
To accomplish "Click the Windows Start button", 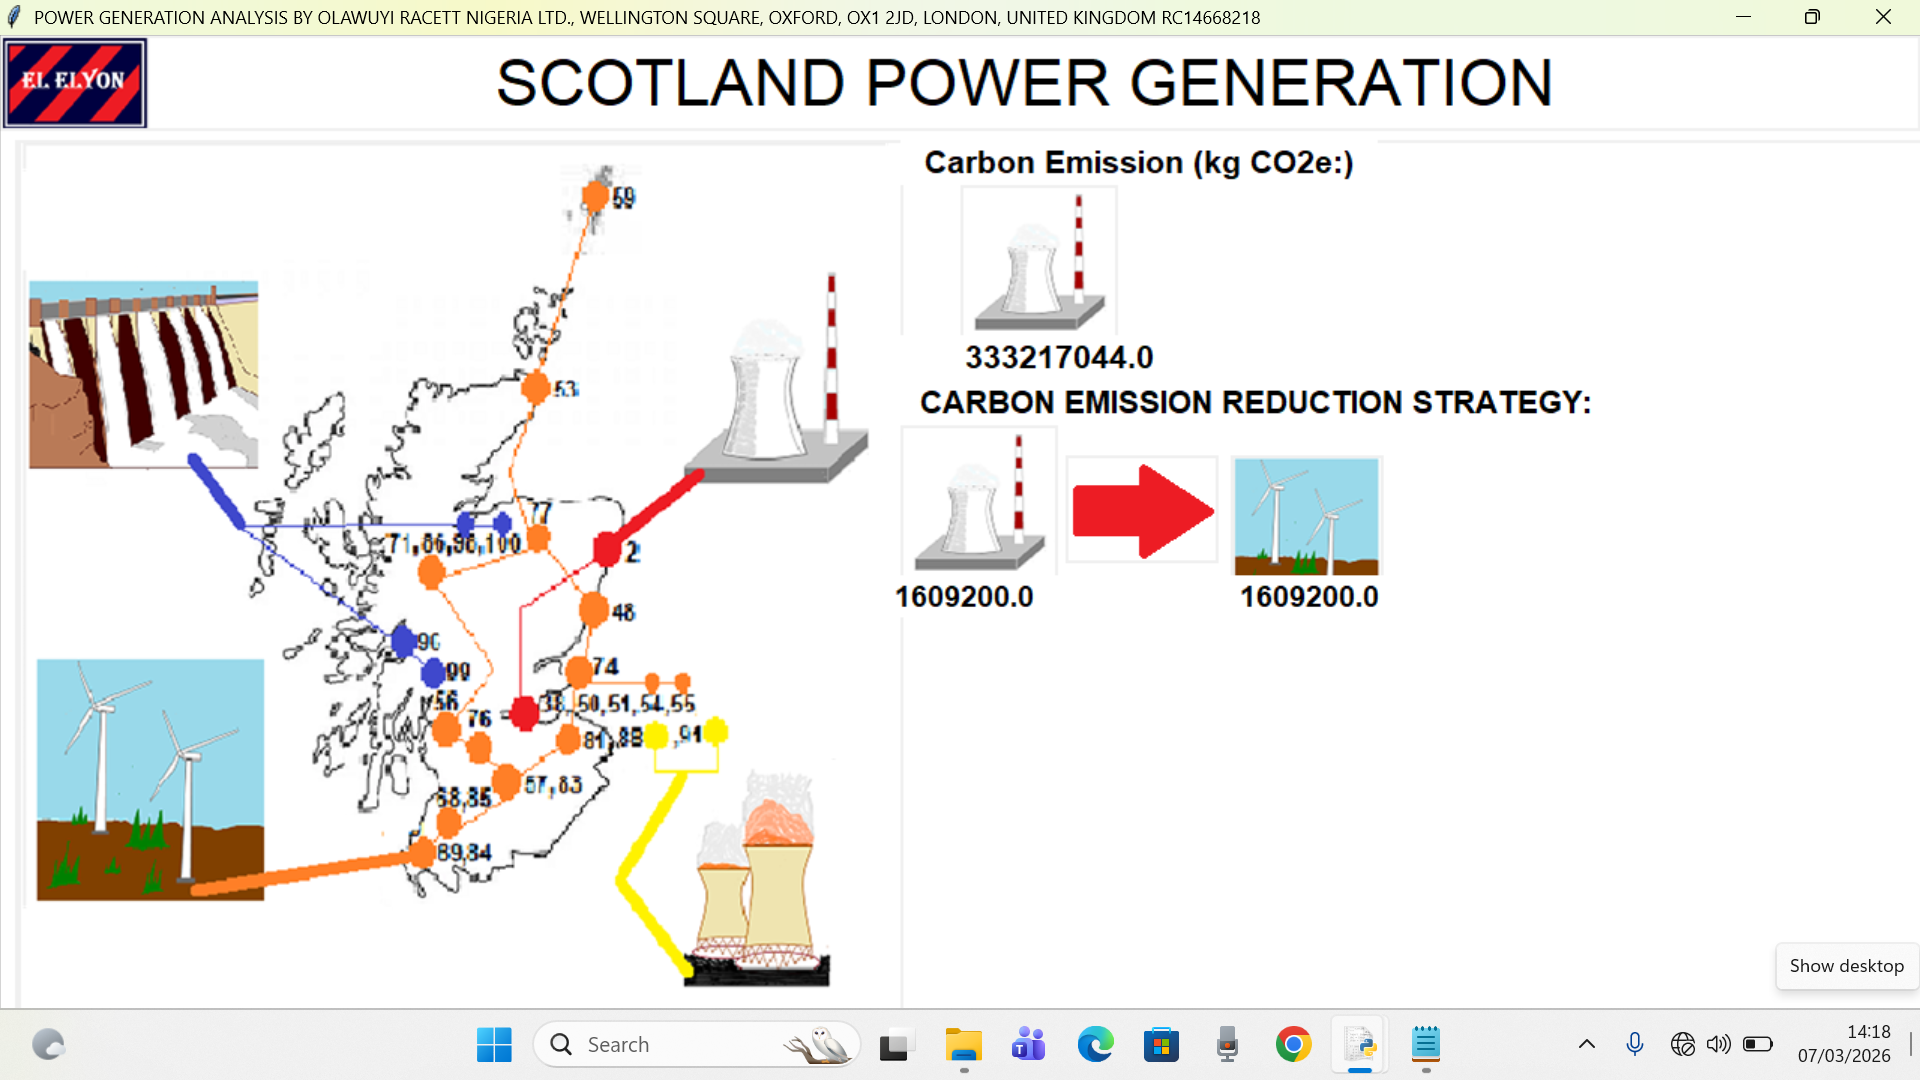I will click(x=494, y=1045).
